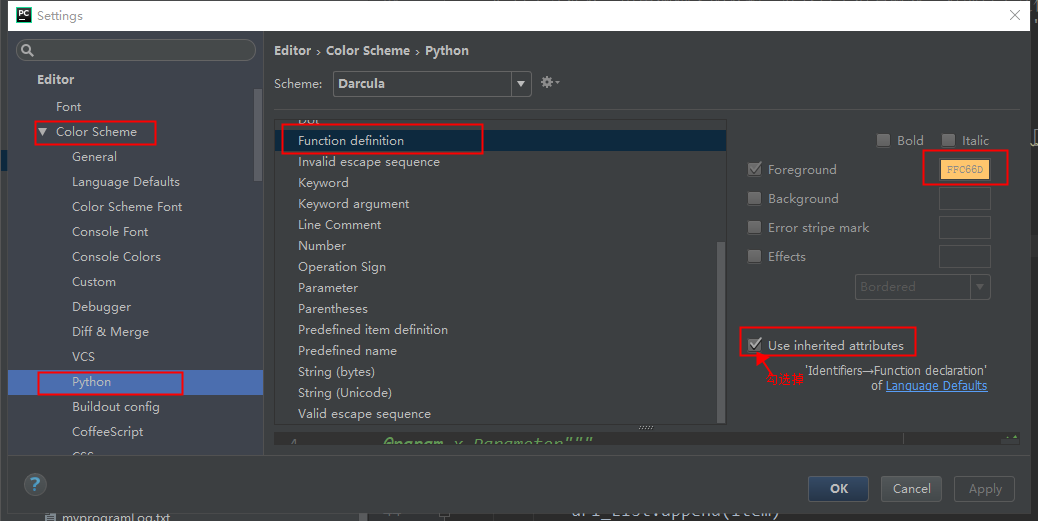Collapse the Color Scheme tree node
Viewport: 1038px width, 521px height.
(x=43, y=132)
